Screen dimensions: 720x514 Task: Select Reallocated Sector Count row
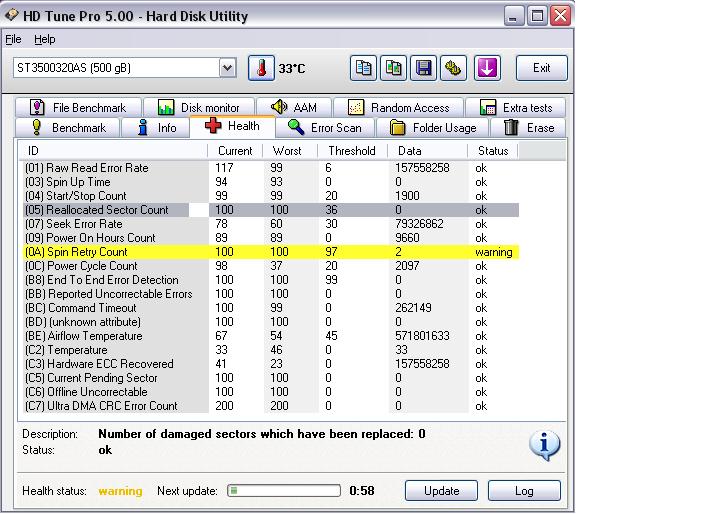click(271, 210)
